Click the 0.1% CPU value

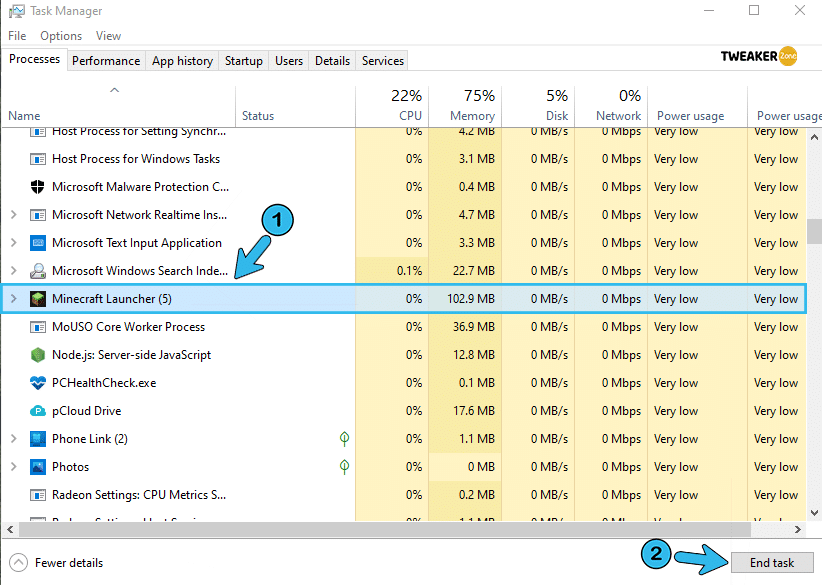409,270
